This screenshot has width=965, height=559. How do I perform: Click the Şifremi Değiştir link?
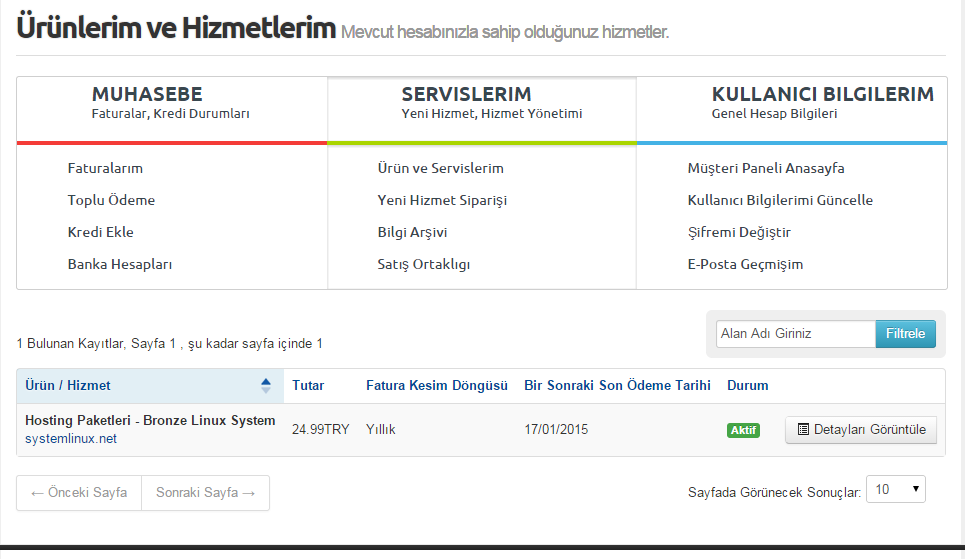739,232
